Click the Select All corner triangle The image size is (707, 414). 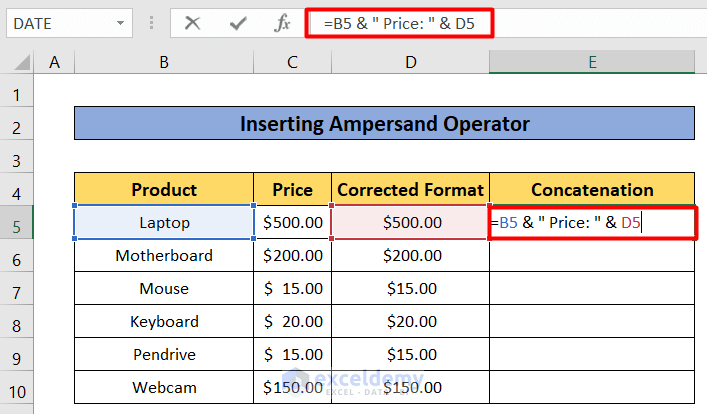coord(18,63)
